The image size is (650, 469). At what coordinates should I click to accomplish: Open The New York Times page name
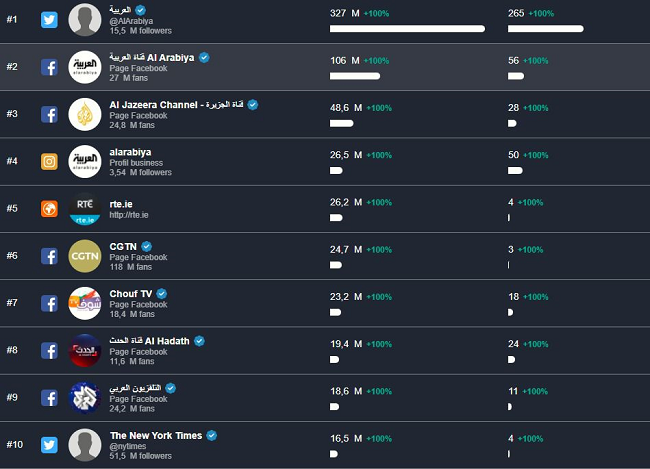click(155, 436)
